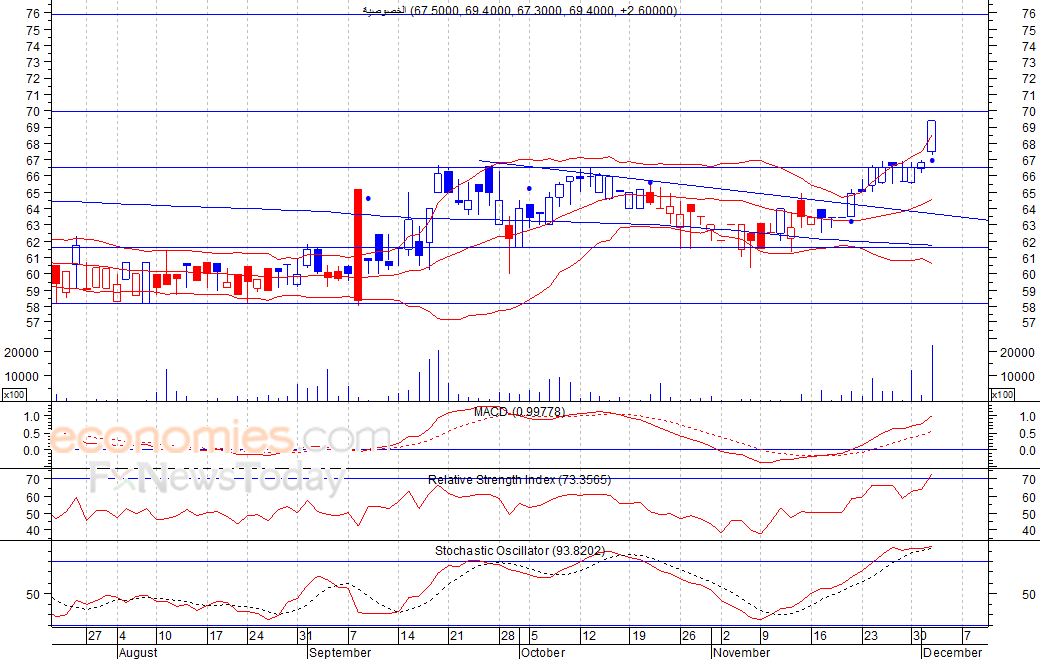Click the x100 volume multiplier box on left
1040x659 pixels.
coord(15,394)
